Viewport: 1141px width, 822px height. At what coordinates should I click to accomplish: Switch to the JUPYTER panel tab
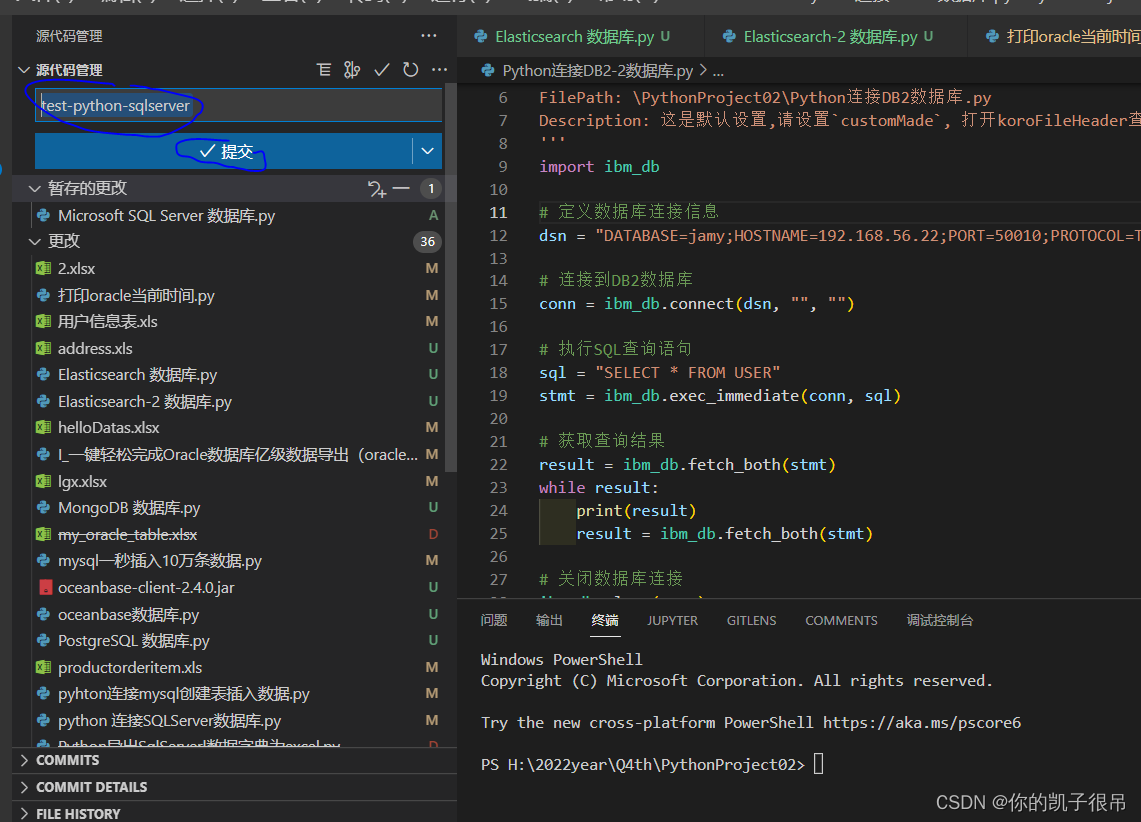672,620
